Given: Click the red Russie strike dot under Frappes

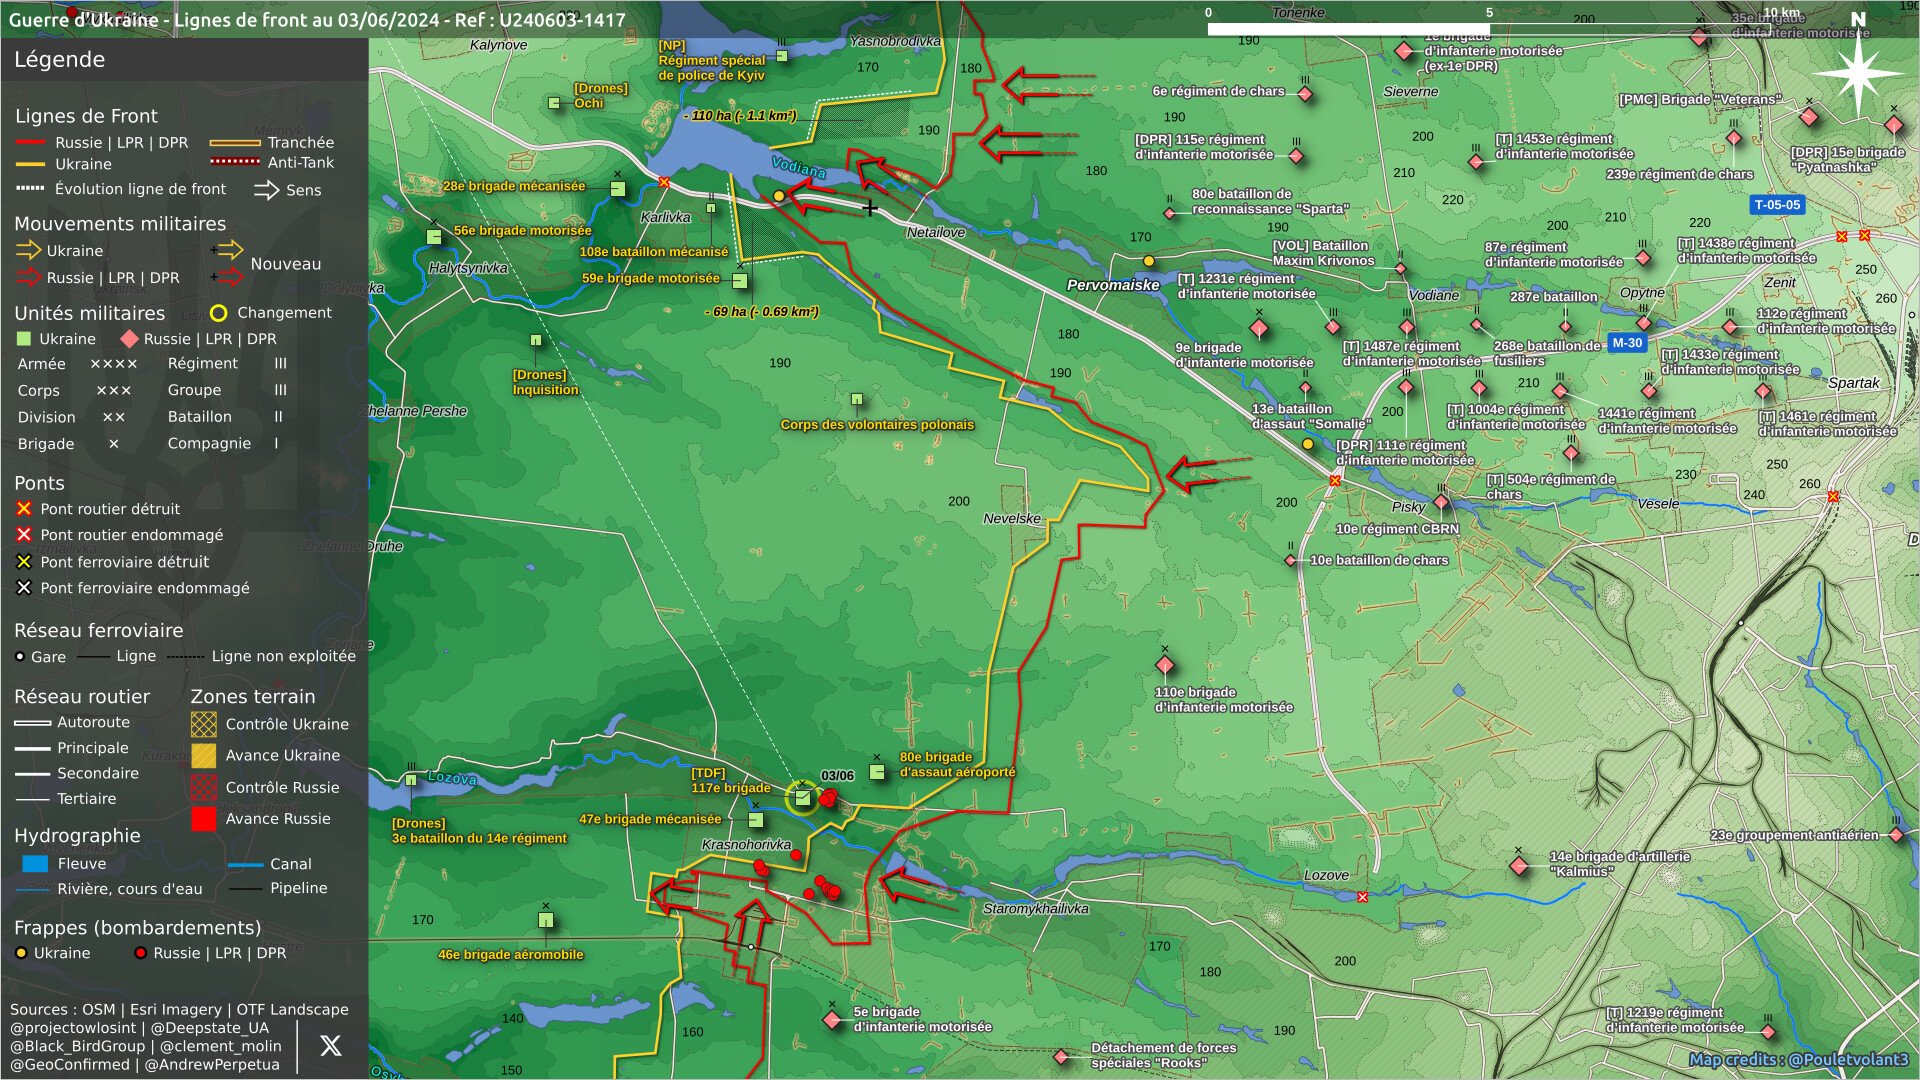Looking at the screenshot, I should point(141,953).
